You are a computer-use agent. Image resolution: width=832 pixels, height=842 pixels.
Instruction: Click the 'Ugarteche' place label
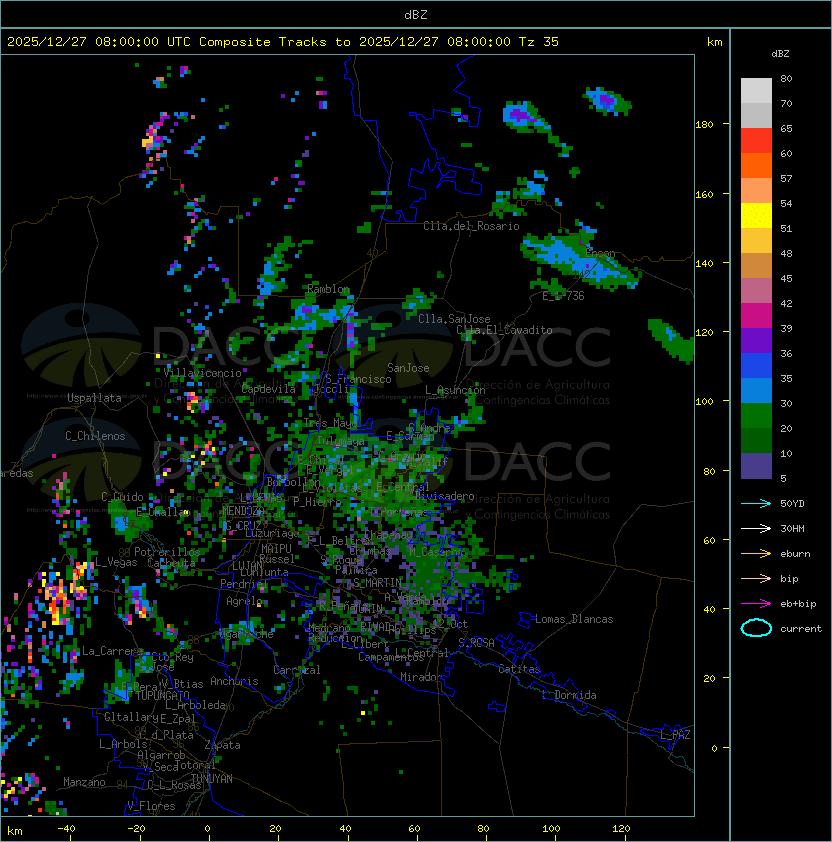pos(247,634)
